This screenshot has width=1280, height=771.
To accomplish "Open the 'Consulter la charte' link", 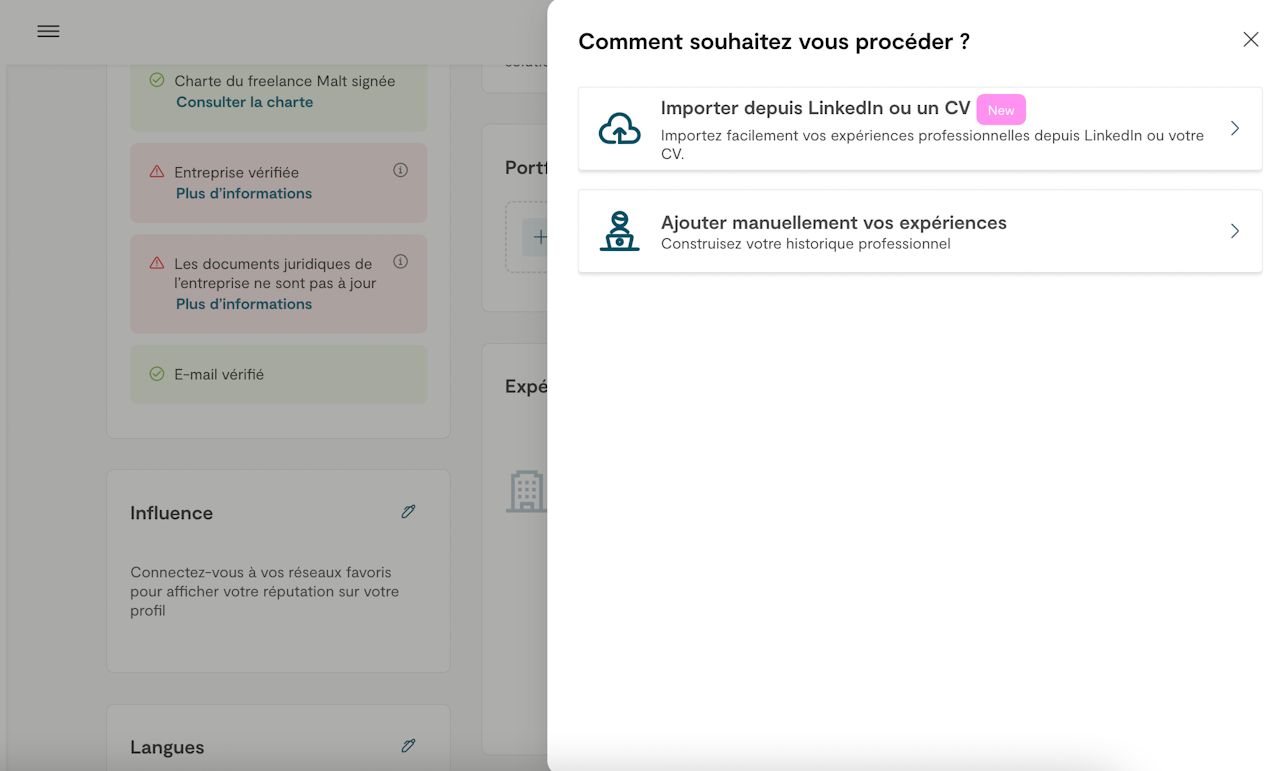I will point(244,102).
